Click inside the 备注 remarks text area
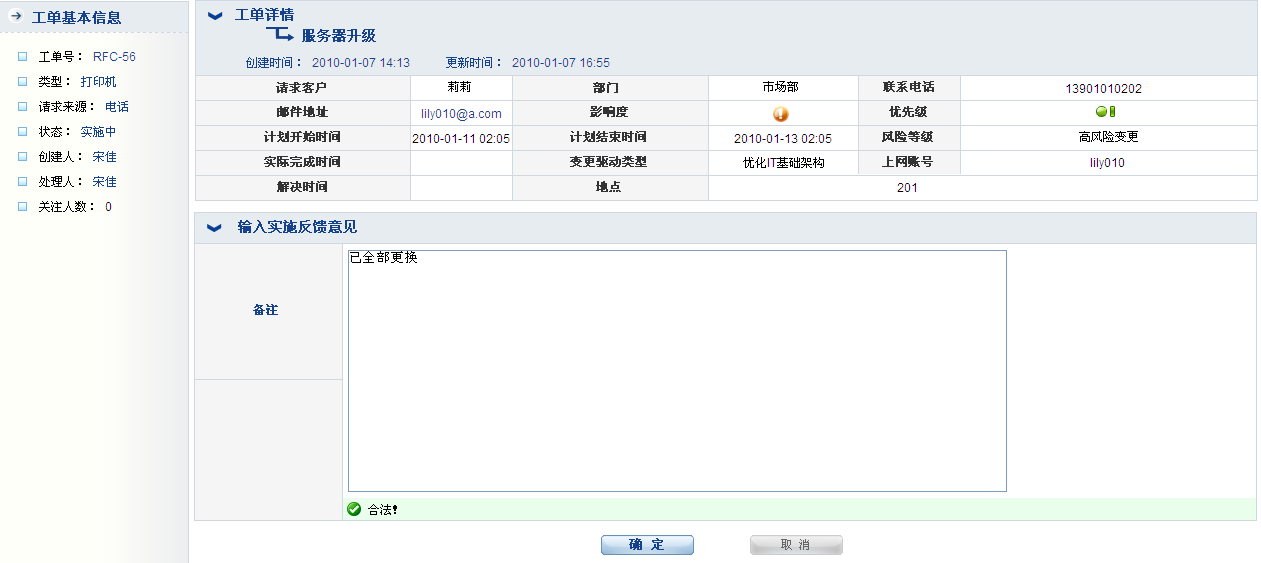1261x563 pixels. pos(676,370)
